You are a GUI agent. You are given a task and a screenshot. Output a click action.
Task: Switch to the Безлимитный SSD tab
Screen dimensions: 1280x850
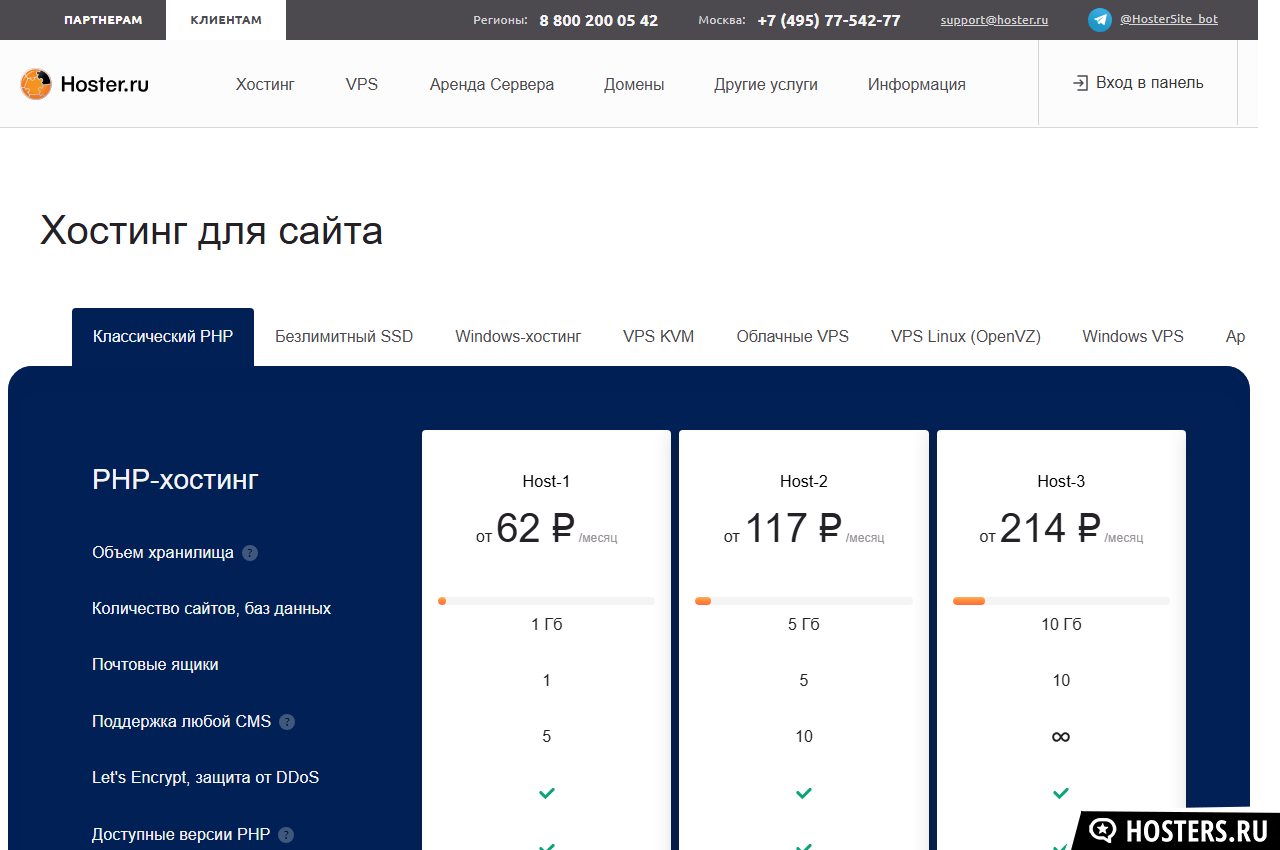click(x=344, y=337)
